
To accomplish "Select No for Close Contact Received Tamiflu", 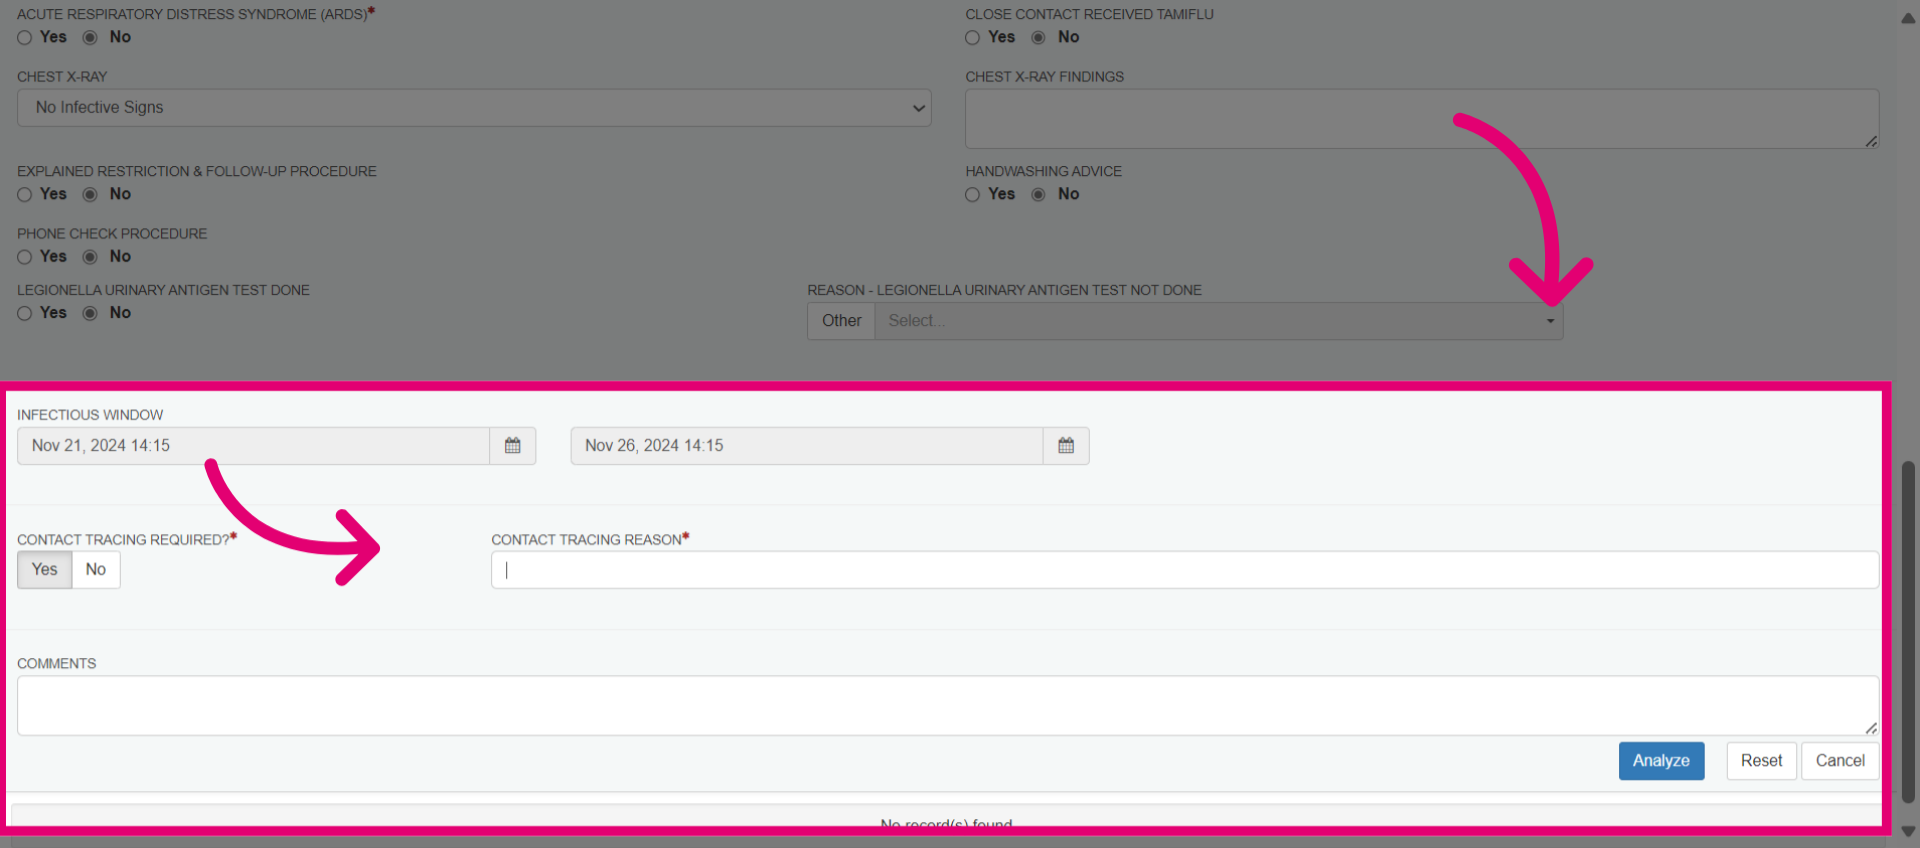I will click(1039, 38).
